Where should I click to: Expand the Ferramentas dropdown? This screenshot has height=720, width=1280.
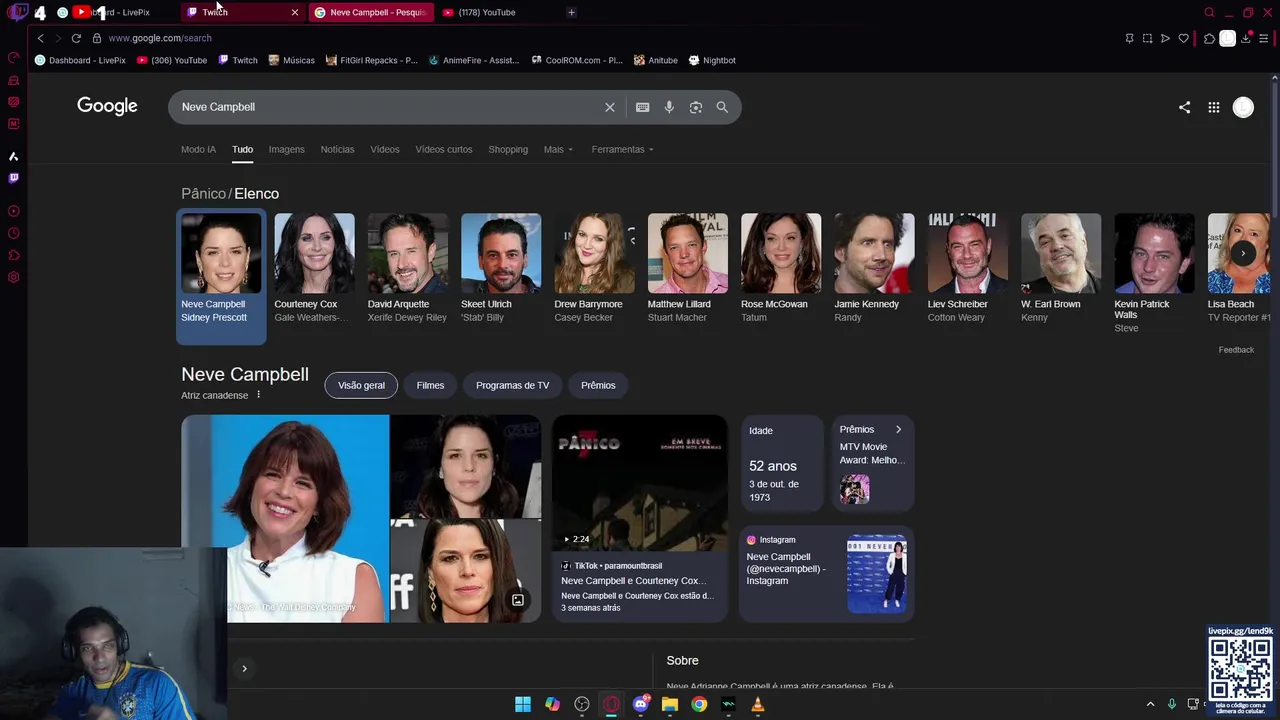pyautogui.click(x=622, y=149)
